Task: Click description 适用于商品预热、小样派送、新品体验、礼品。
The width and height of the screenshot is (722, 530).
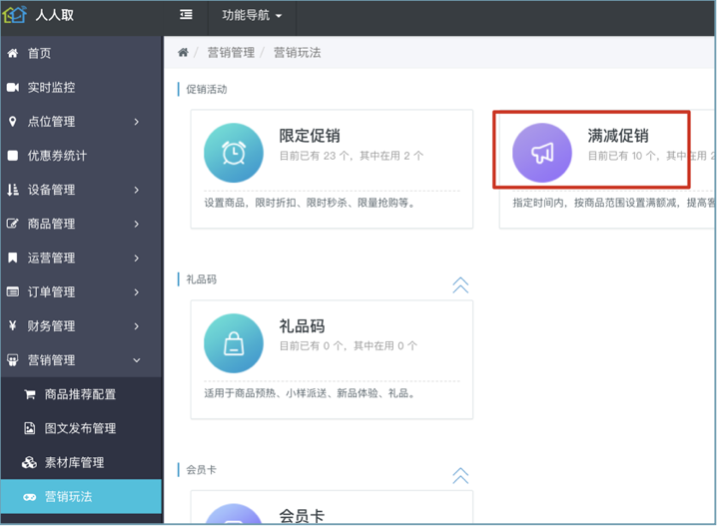Action: 309,393
